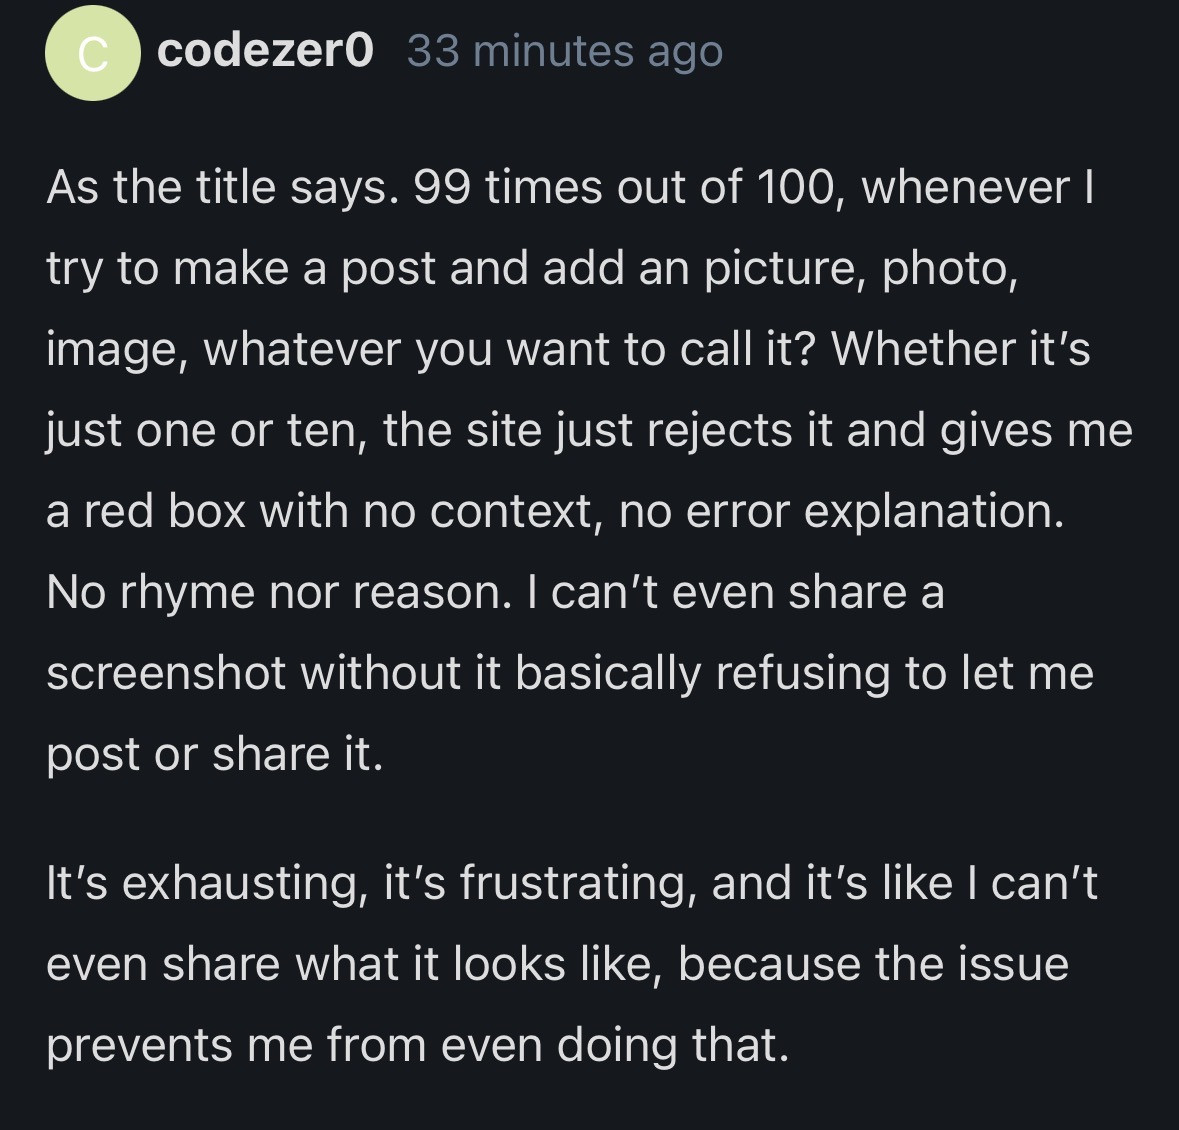Open codezer0's avatar circle with letter C
Image resolution: width=1179 pixels, height=1130 pixels.
tap(92, 53)
